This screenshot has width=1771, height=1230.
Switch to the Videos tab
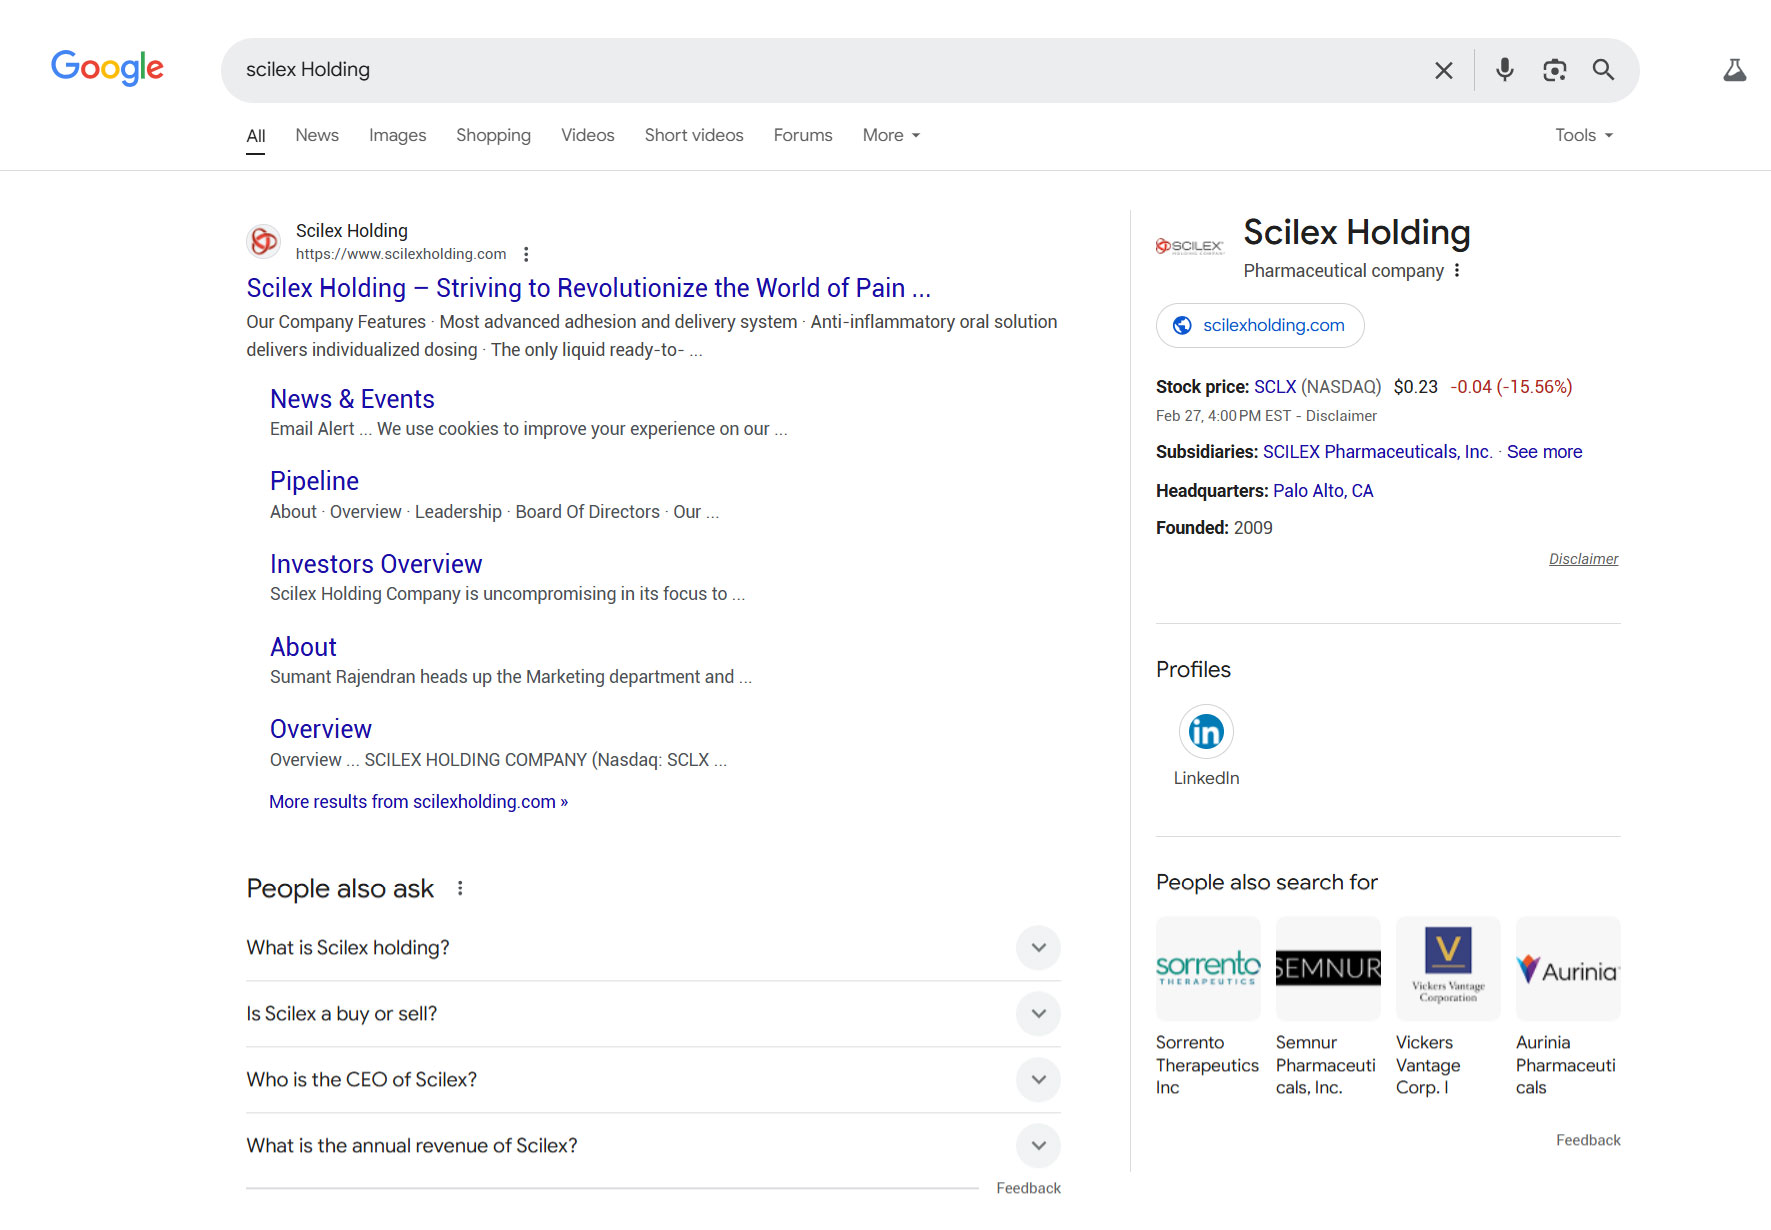point(587,135)
